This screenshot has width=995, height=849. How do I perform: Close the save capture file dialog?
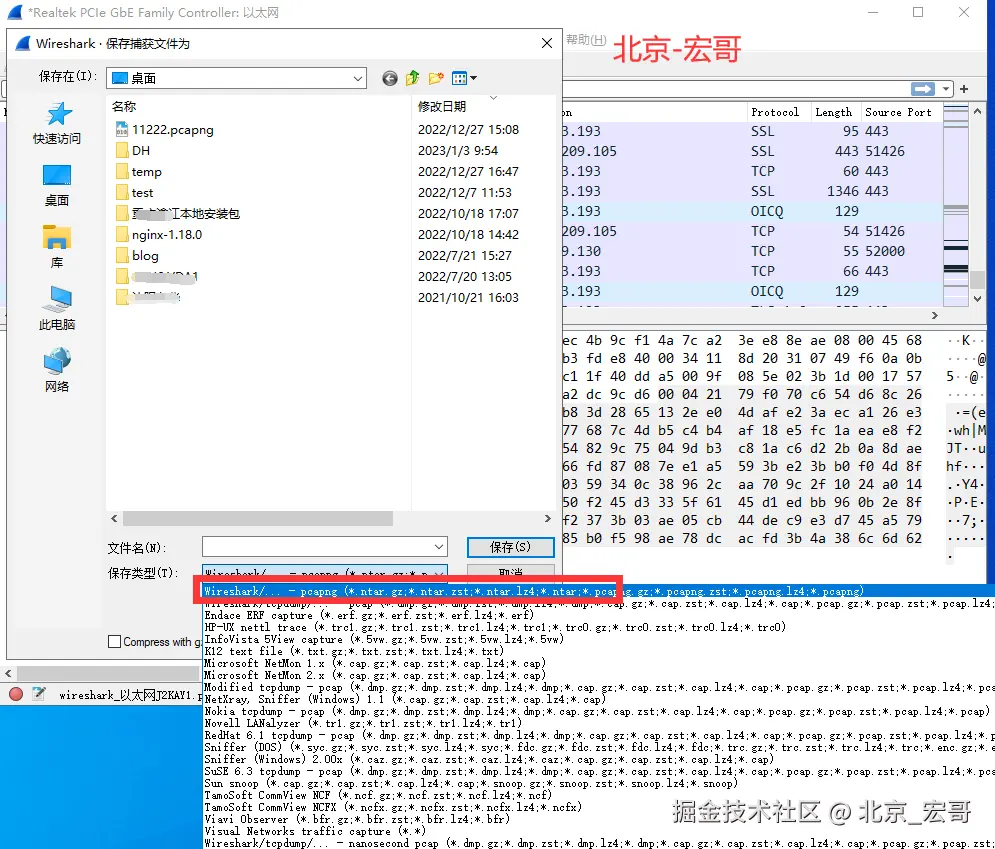[547, 43]
